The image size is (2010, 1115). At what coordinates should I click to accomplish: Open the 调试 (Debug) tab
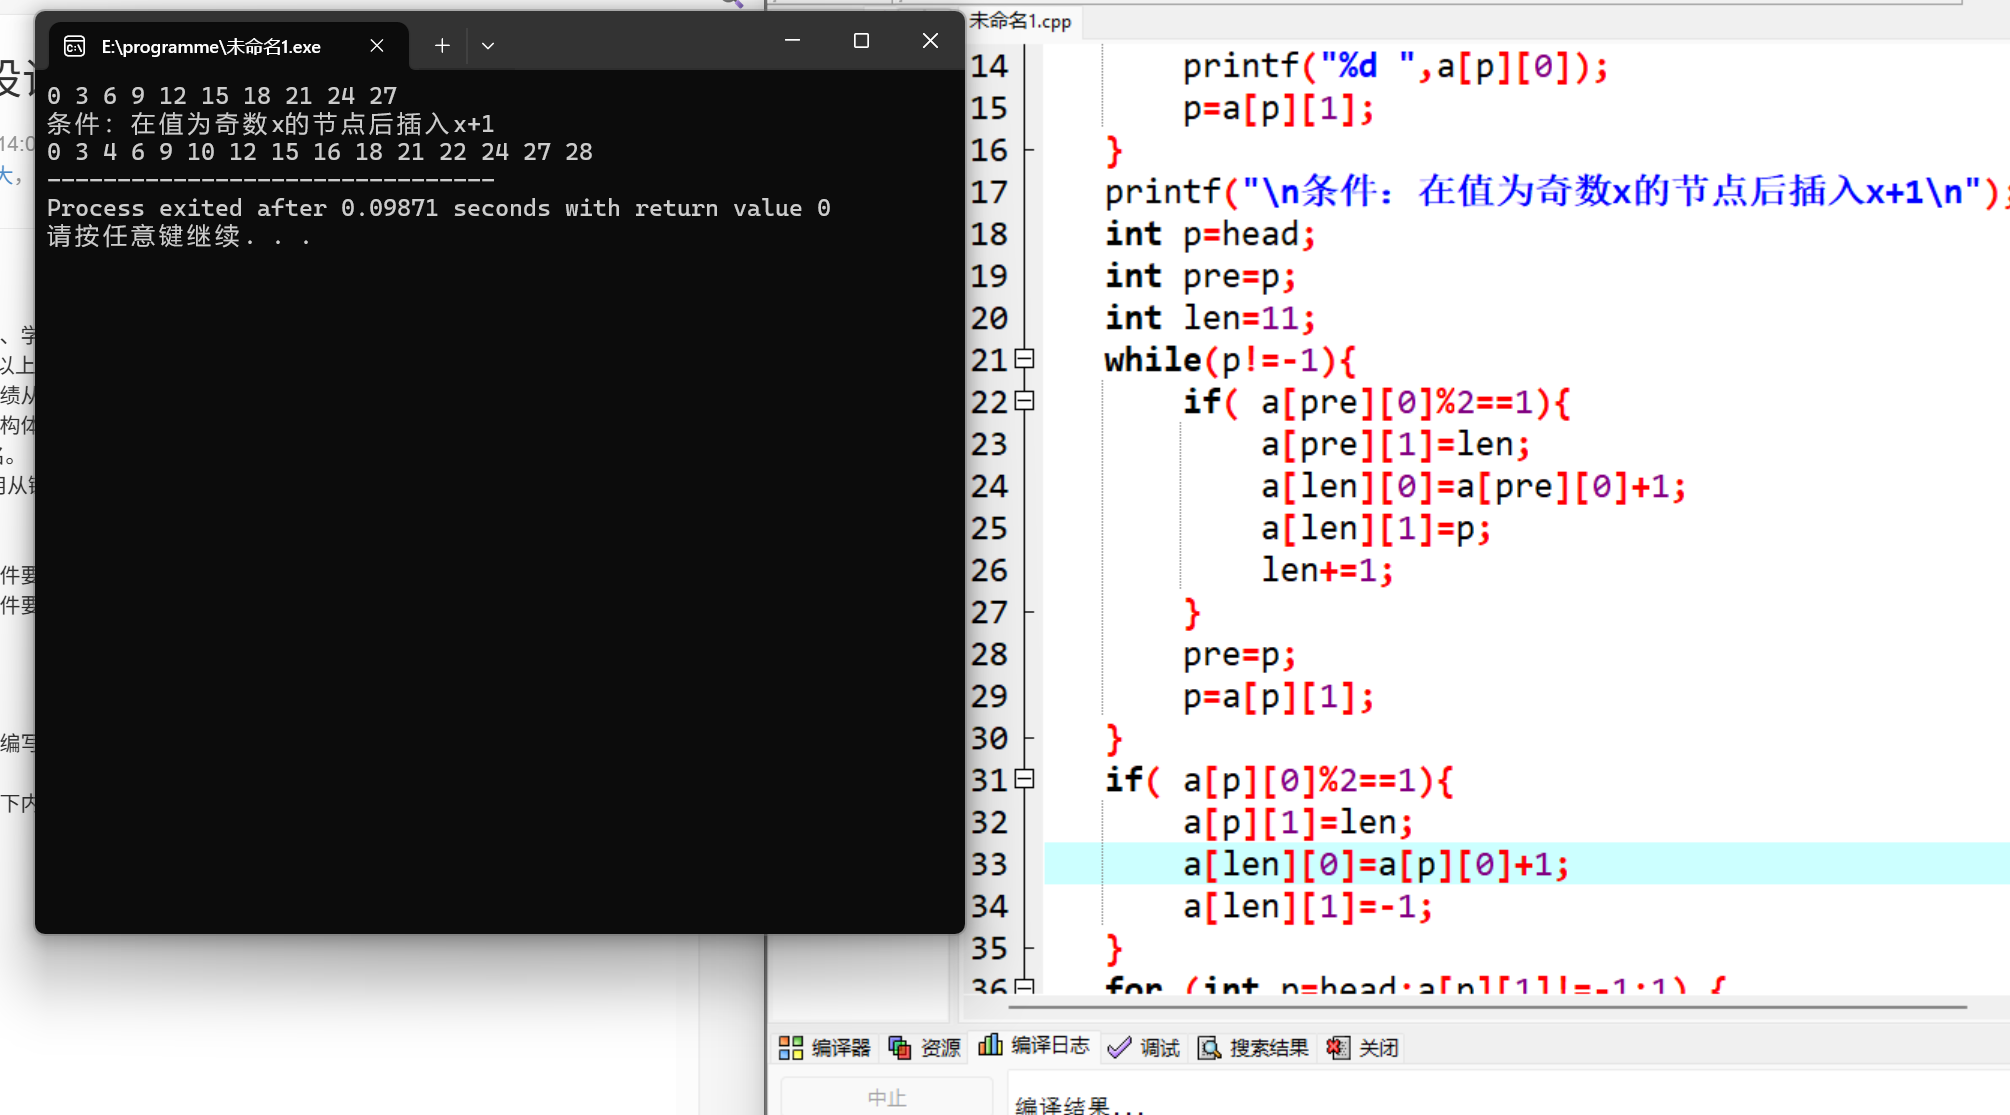click(x=1145, y=1047)
